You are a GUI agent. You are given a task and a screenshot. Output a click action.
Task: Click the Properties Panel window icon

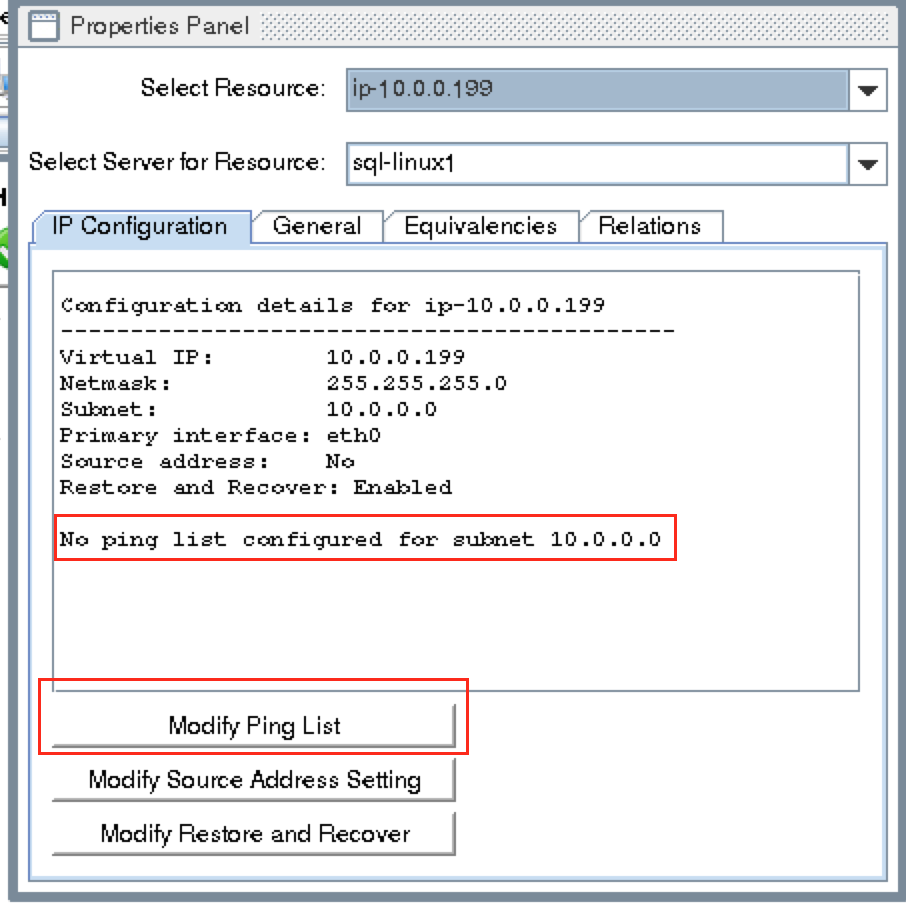coord(42,26)
